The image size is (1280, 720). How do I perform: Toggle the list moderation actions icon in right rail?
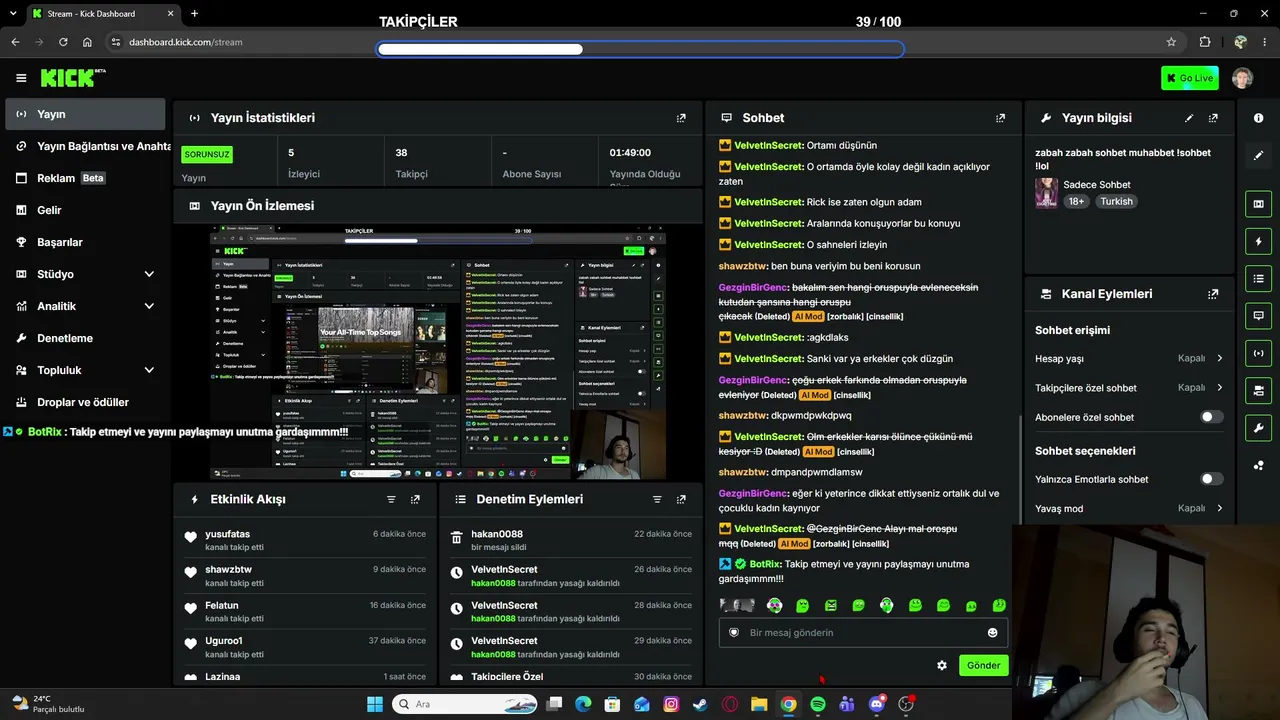point(1258,278)
